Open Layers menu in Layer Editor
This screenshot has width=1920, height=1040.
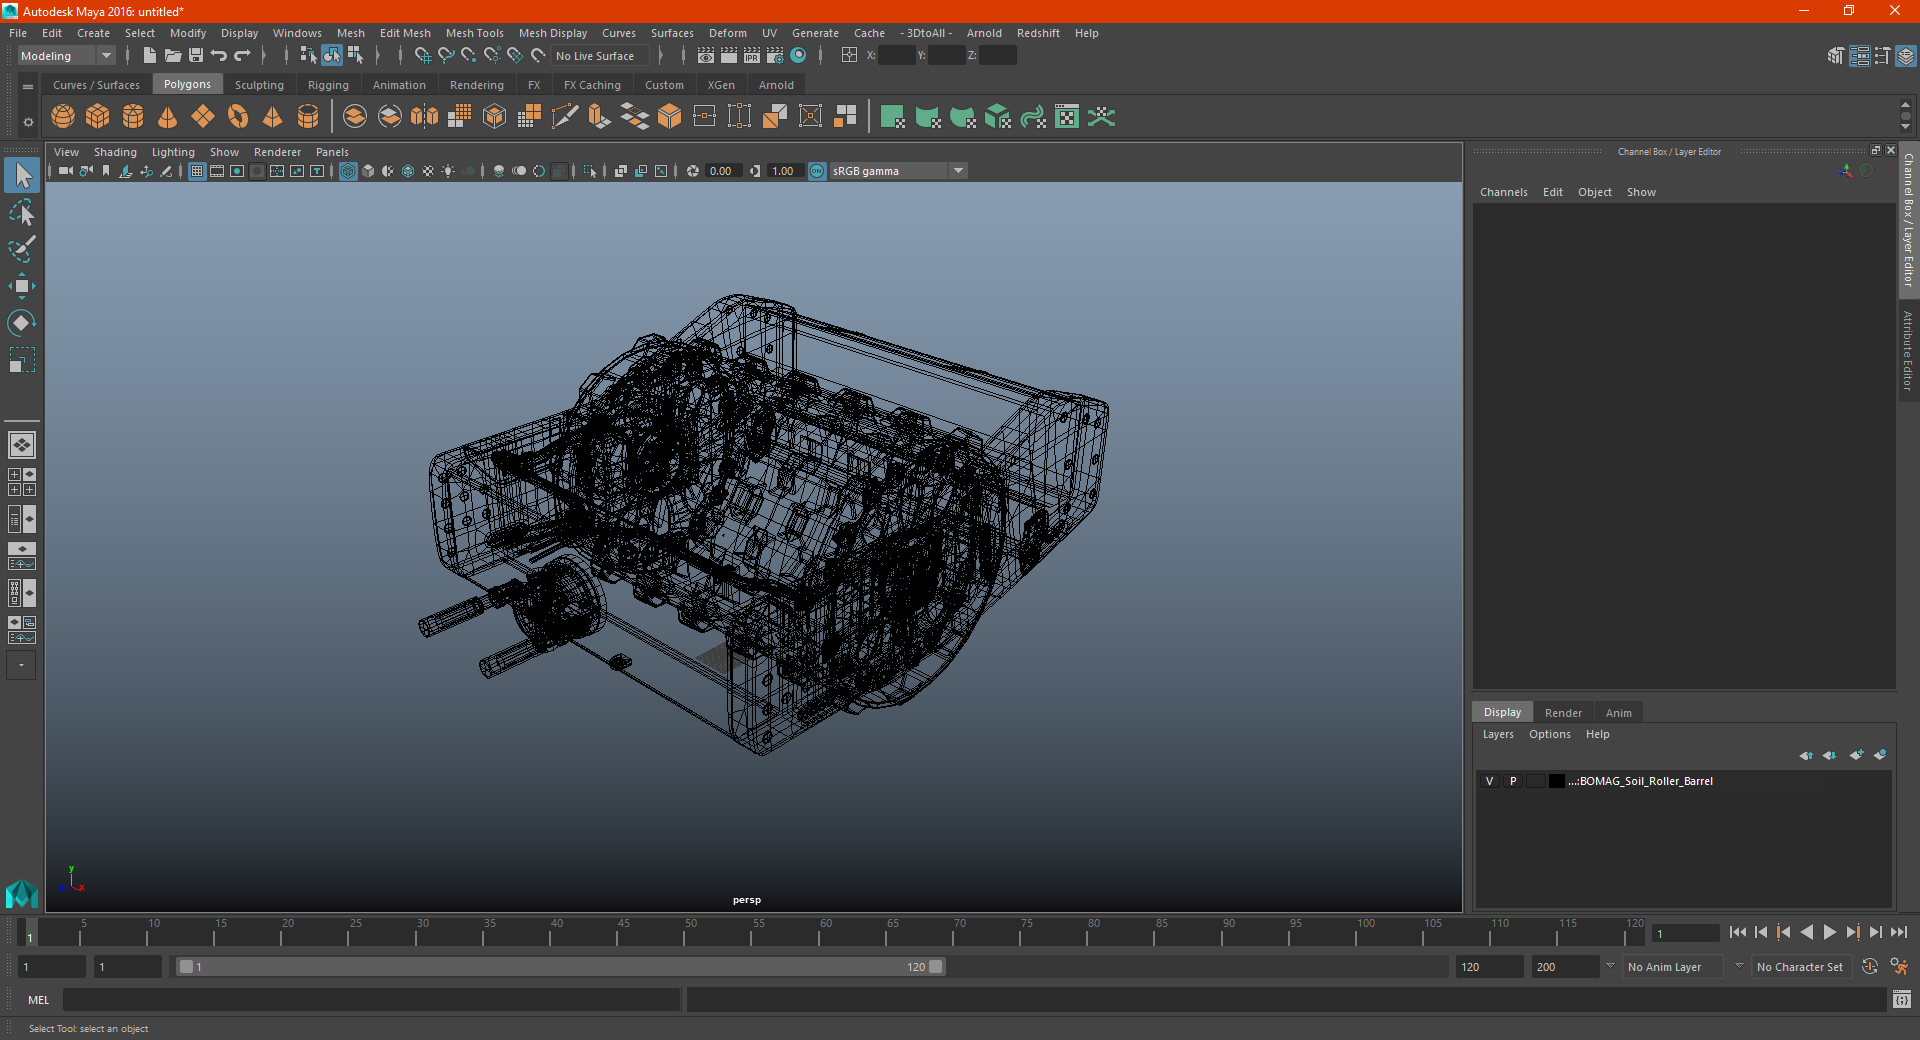point(1498,734)
